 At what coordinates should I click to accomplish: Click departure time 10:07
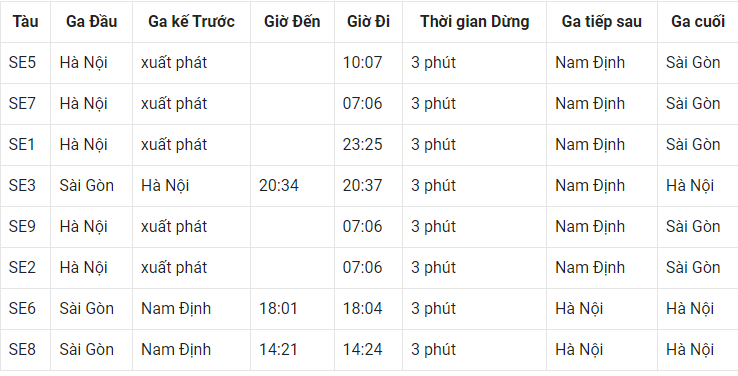pyautogui.click(x=362, y=63)
